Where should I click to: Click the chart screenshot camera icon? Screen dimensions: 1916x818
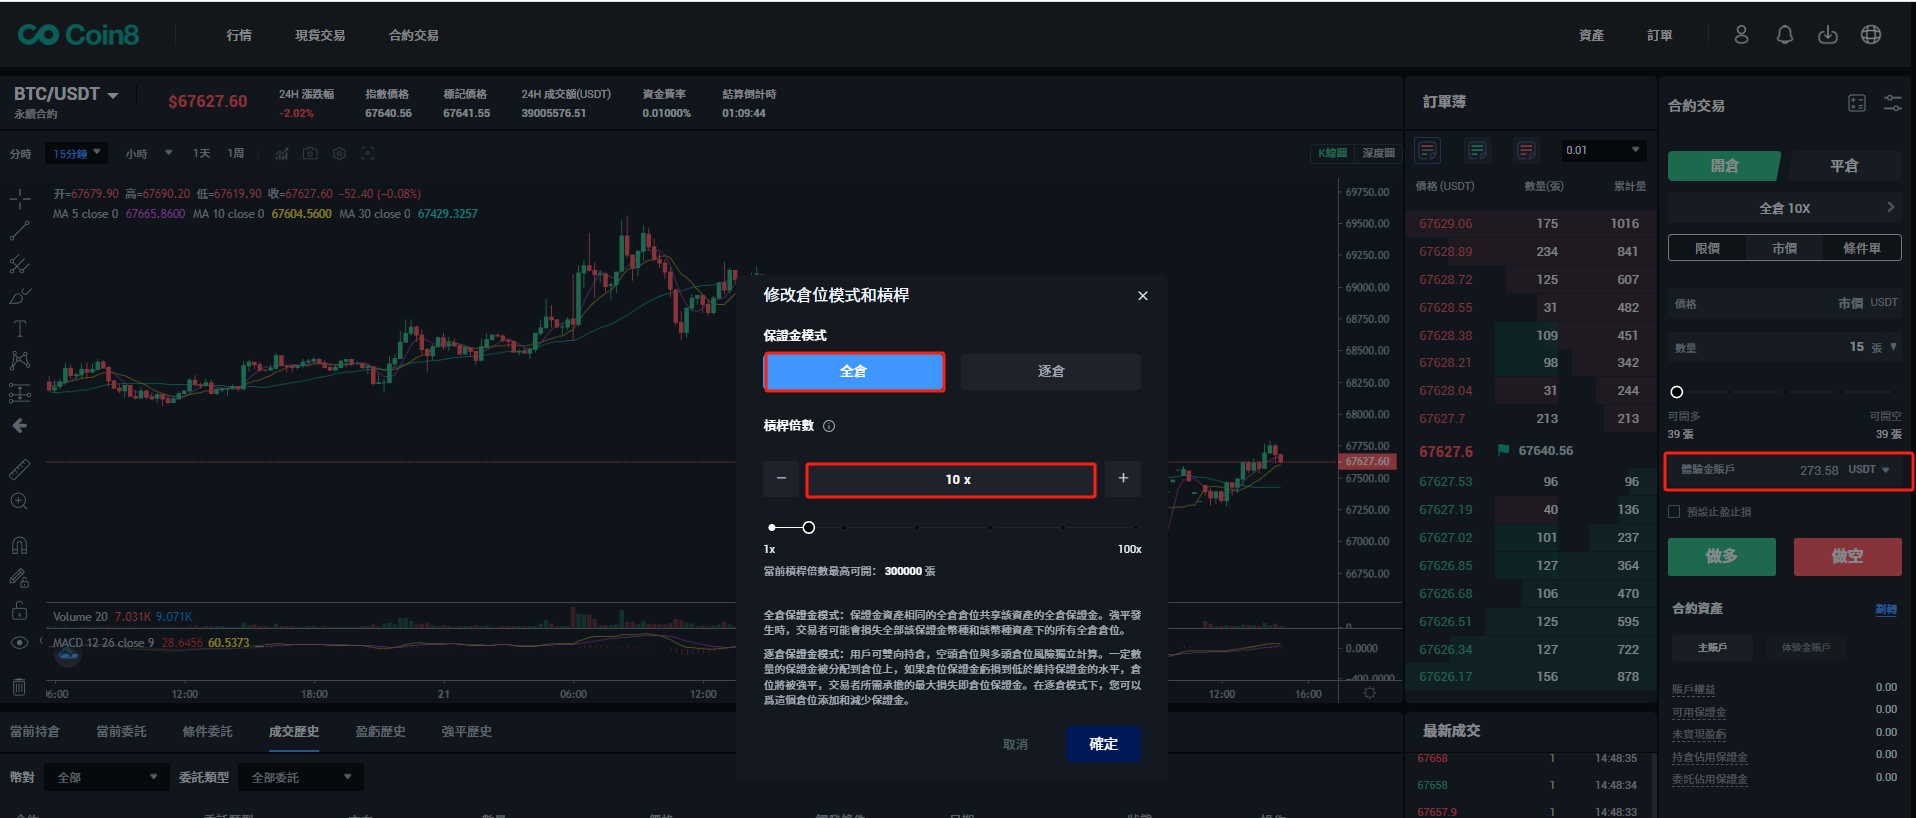pyautogui.click(x=310, y=154)
